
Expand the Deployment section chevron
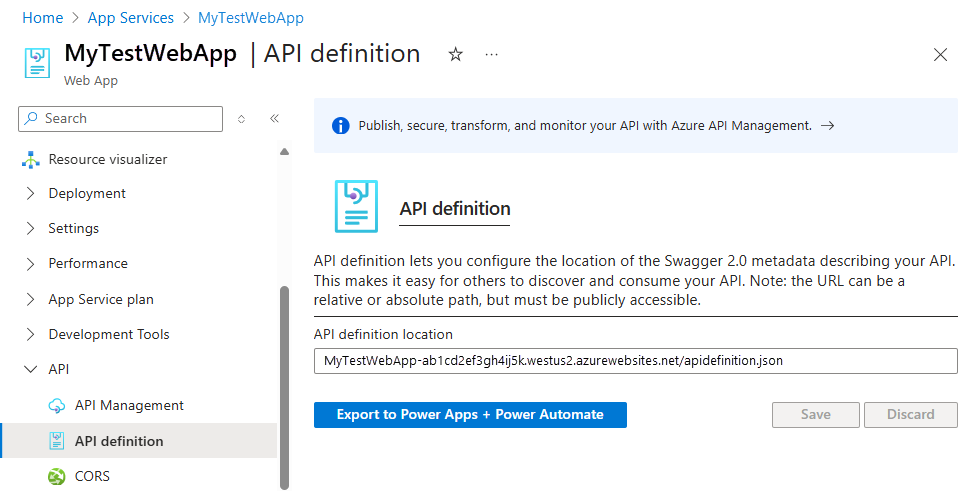(30, 194)
